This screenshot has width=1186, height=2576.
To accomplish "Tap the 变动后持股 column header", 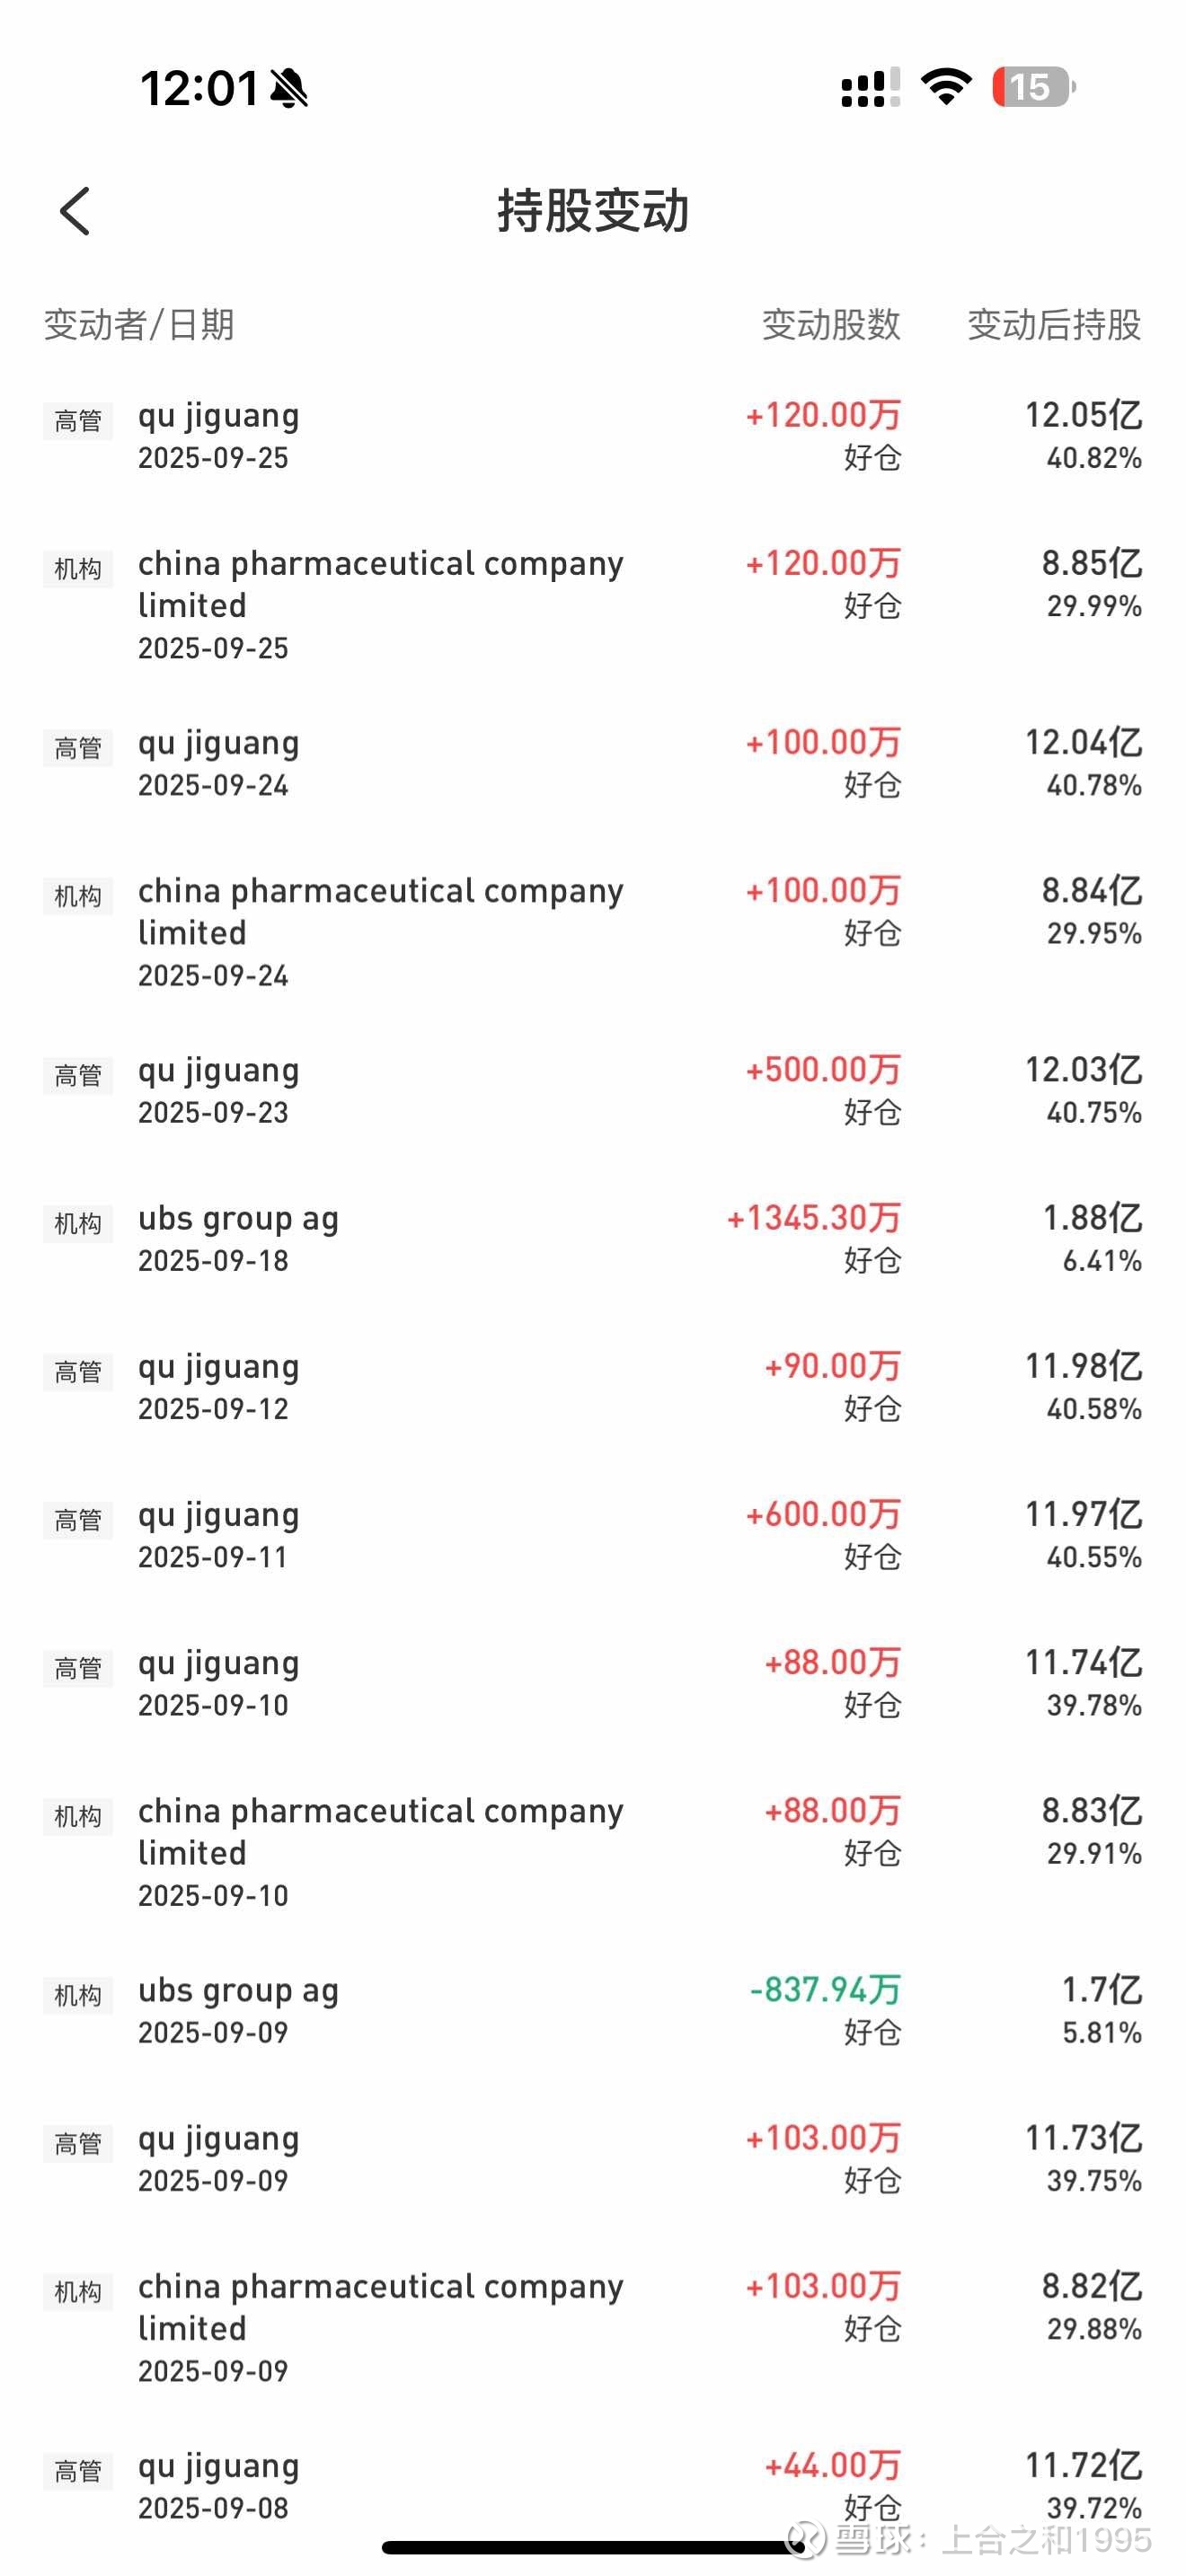I will tap(1054, 325).
